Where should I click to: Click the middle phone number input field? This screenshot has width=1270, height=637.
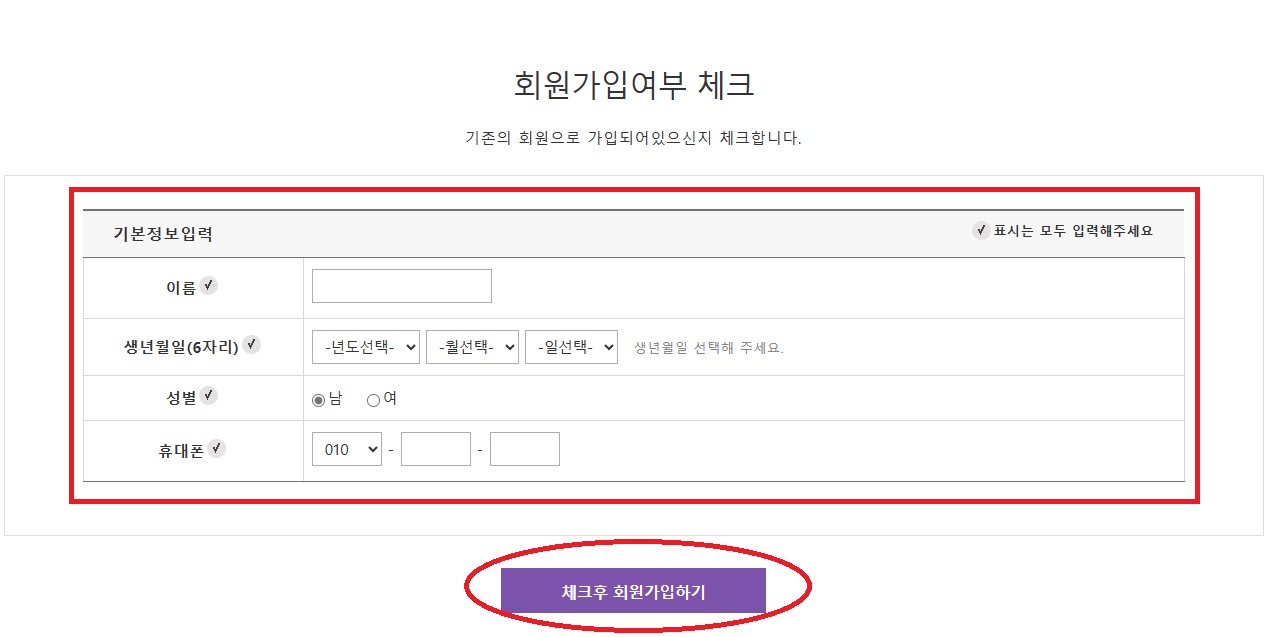coord(436,449)
